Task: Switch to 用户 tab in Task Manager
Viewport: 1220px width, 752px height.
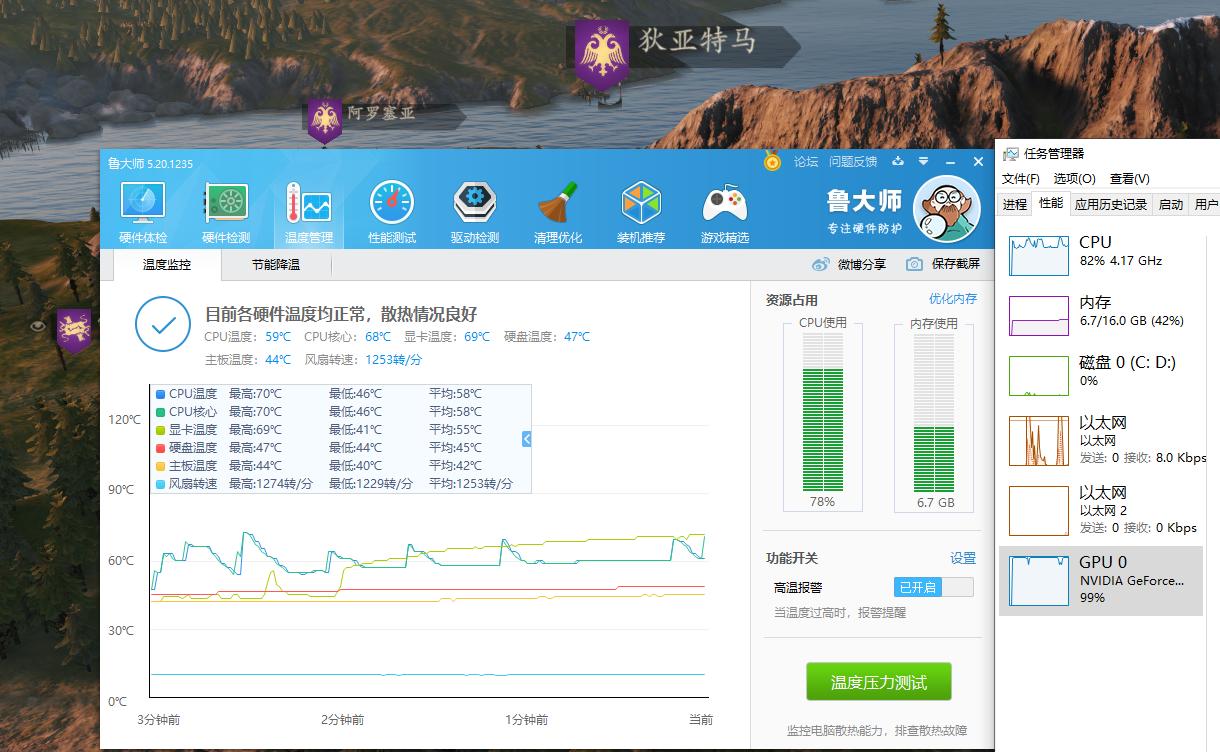Action: coord(1206,204)
